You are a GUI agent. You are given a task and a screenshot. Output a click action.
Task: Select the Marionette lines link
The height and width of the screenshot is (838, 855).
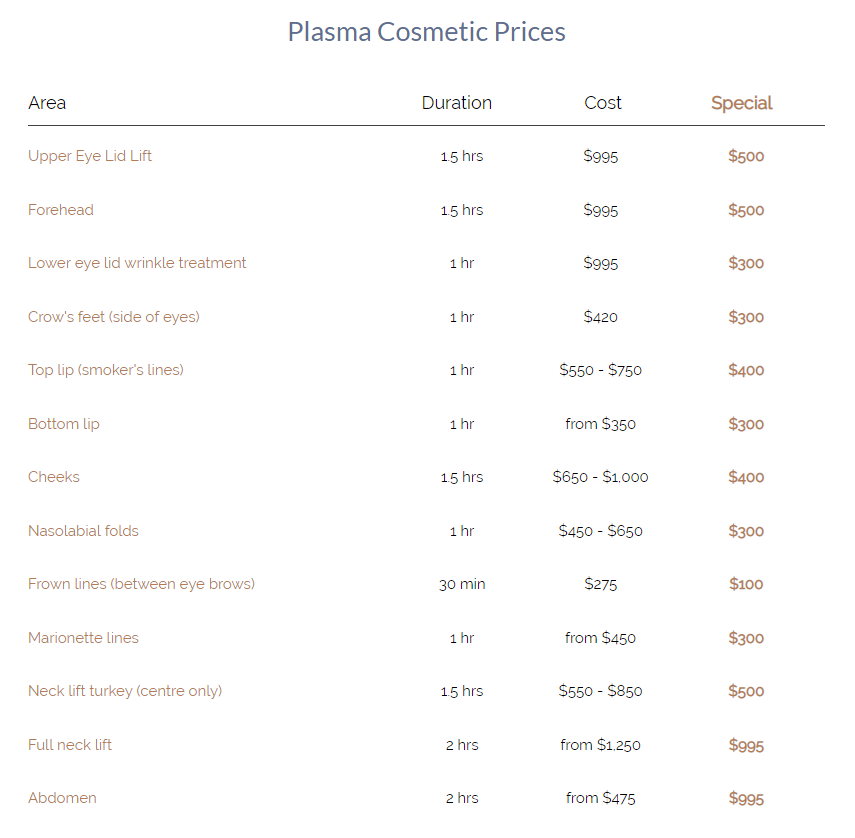click(83, 638)
